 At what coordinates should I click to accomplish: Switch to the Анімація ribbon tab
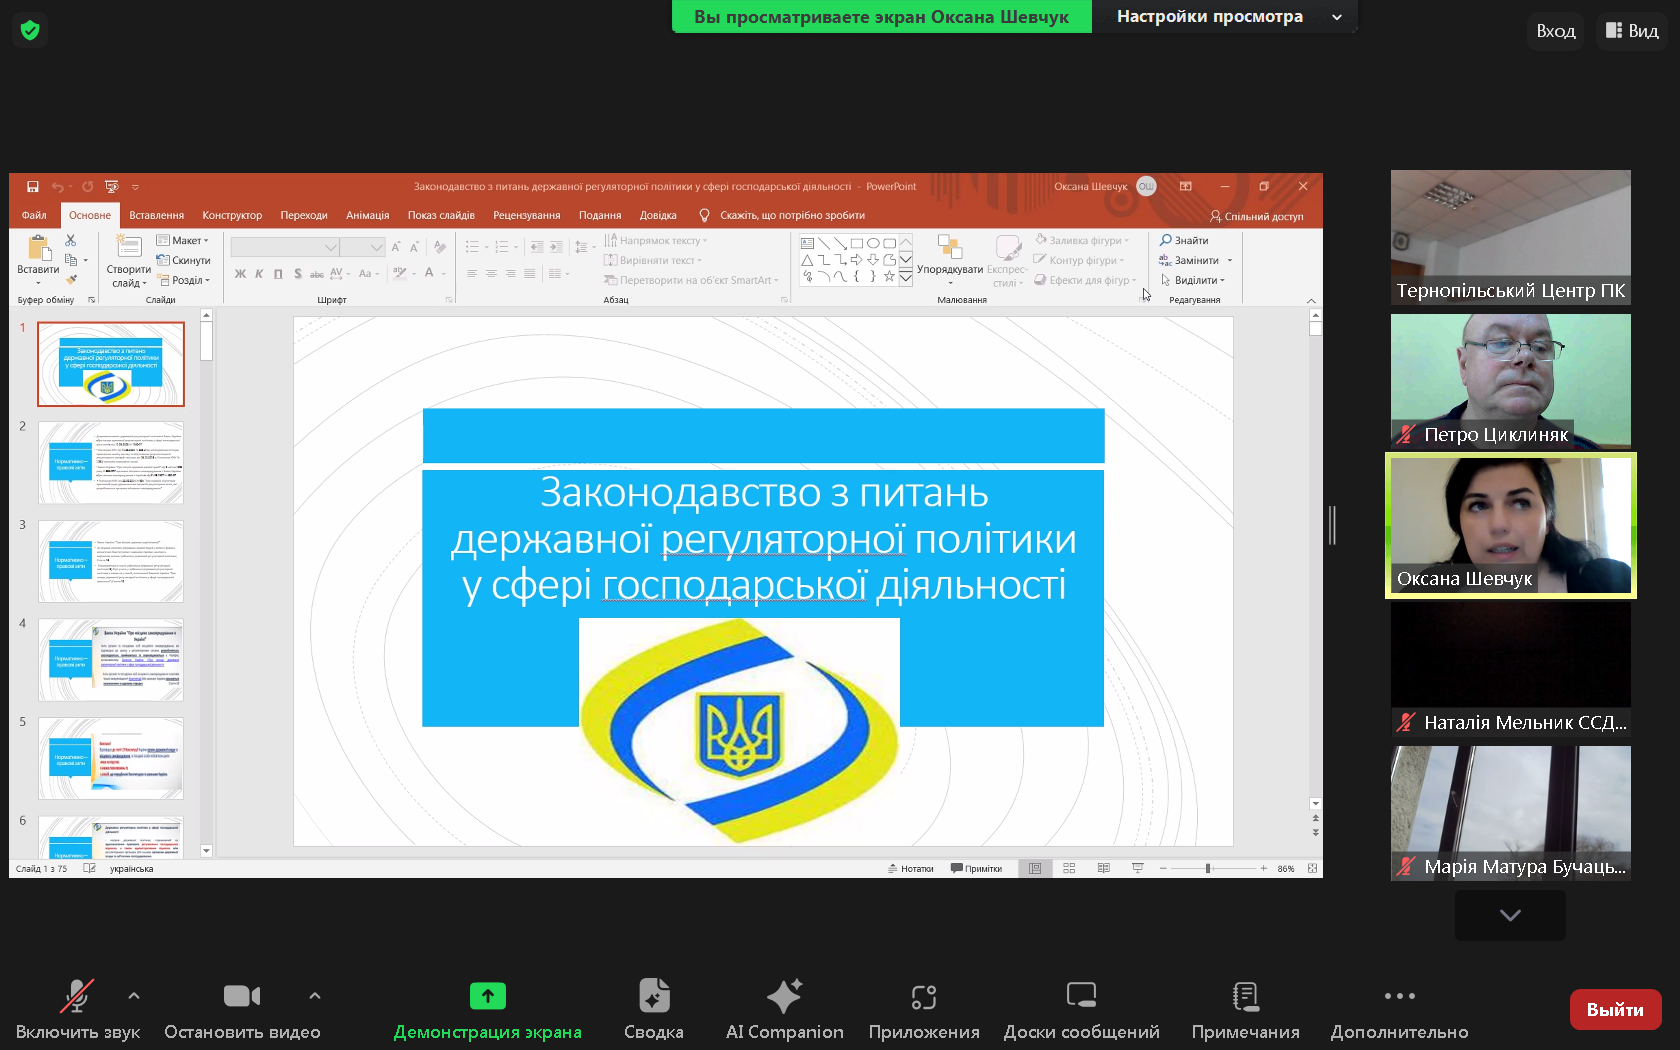(x=367, y=215)
